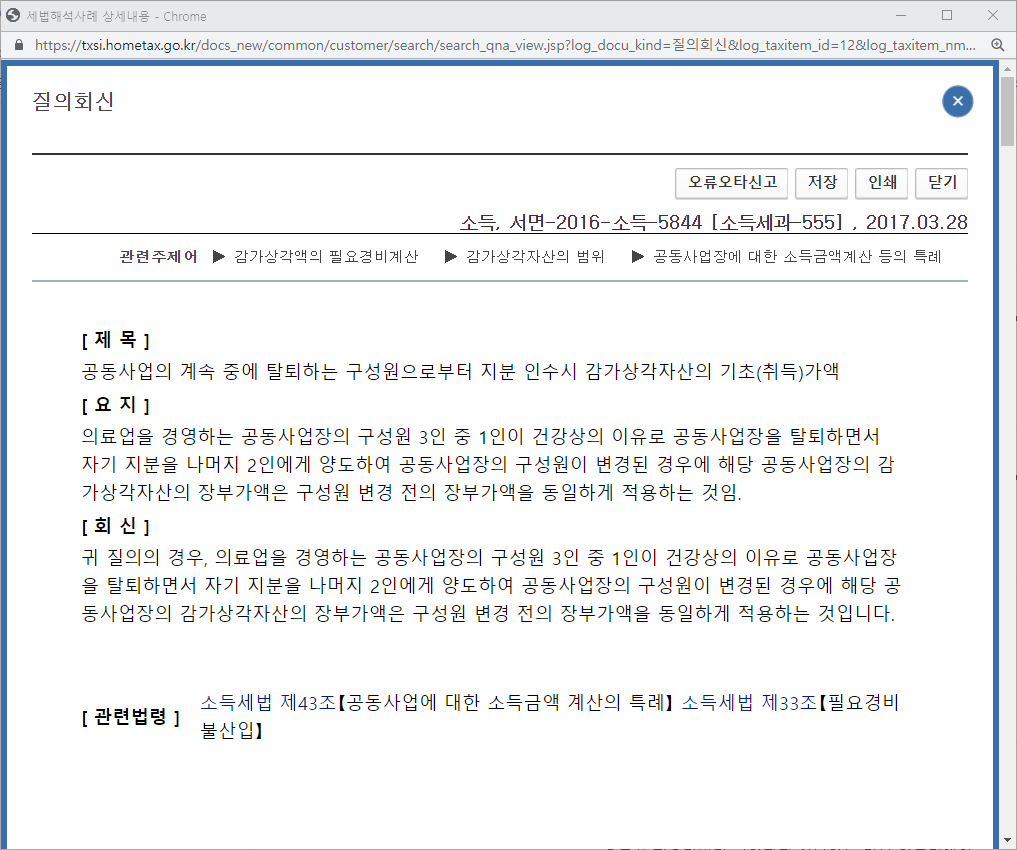1017x850 pixels.
Task: Click the date 2017.03.28 text
Action: click(x=916, y=222)
